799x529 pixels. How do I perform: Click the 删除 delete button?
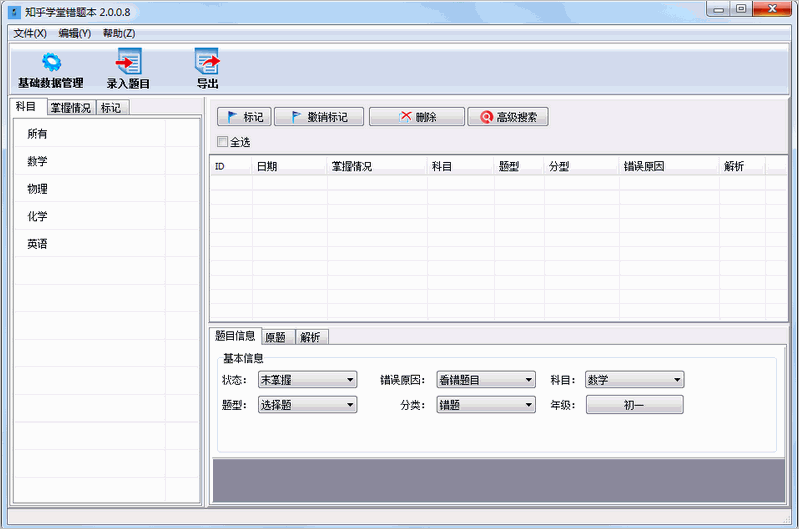pyautogui.click(x=417, y=117)
